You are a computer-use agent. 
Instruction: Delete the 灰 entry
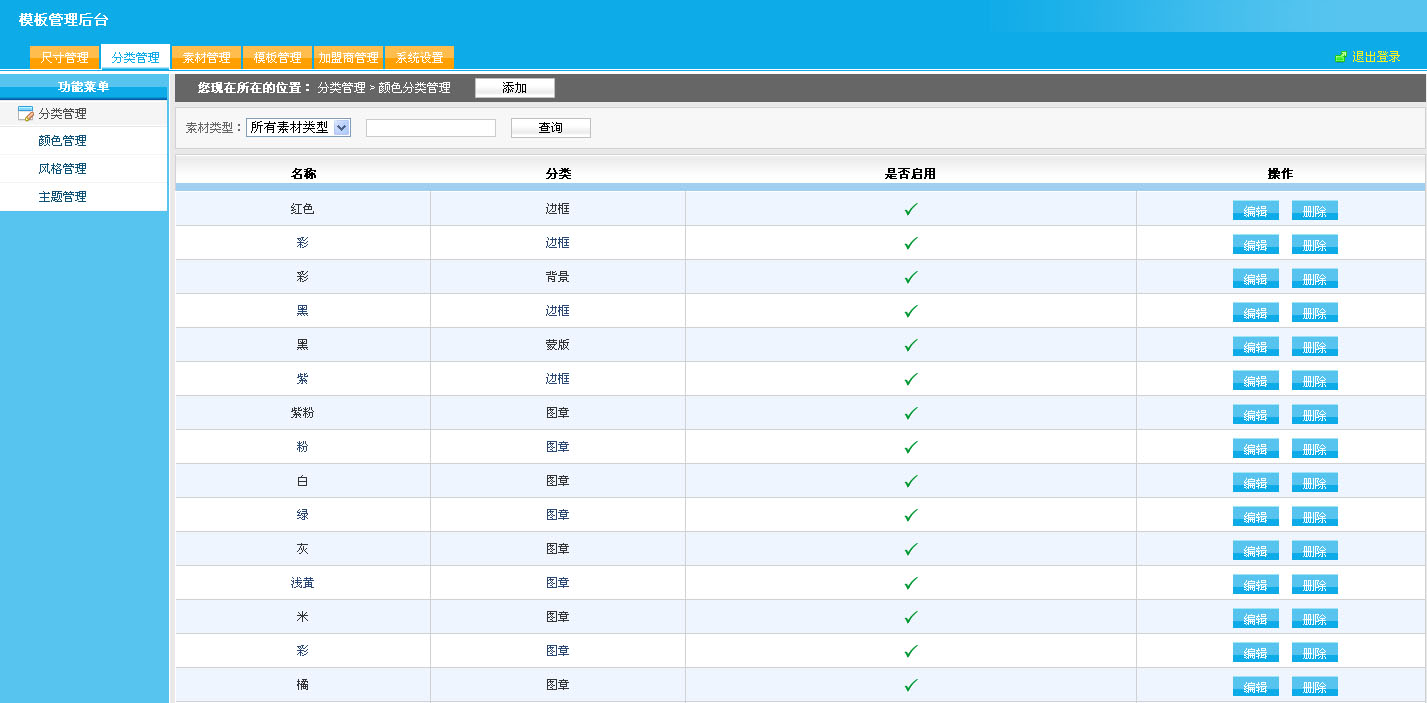pyautogui.click(x=1315, y=551)
